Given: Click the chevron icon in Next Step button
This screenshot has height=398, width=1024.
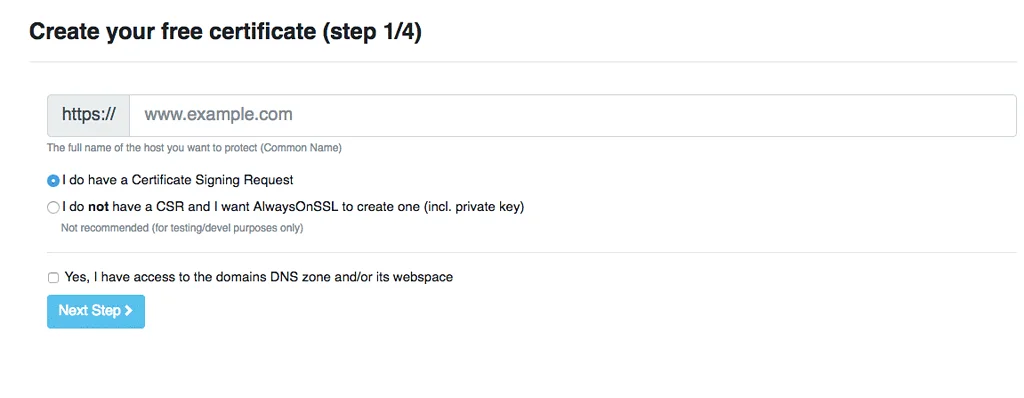Looking at the screenshot, I should point(129,310).
